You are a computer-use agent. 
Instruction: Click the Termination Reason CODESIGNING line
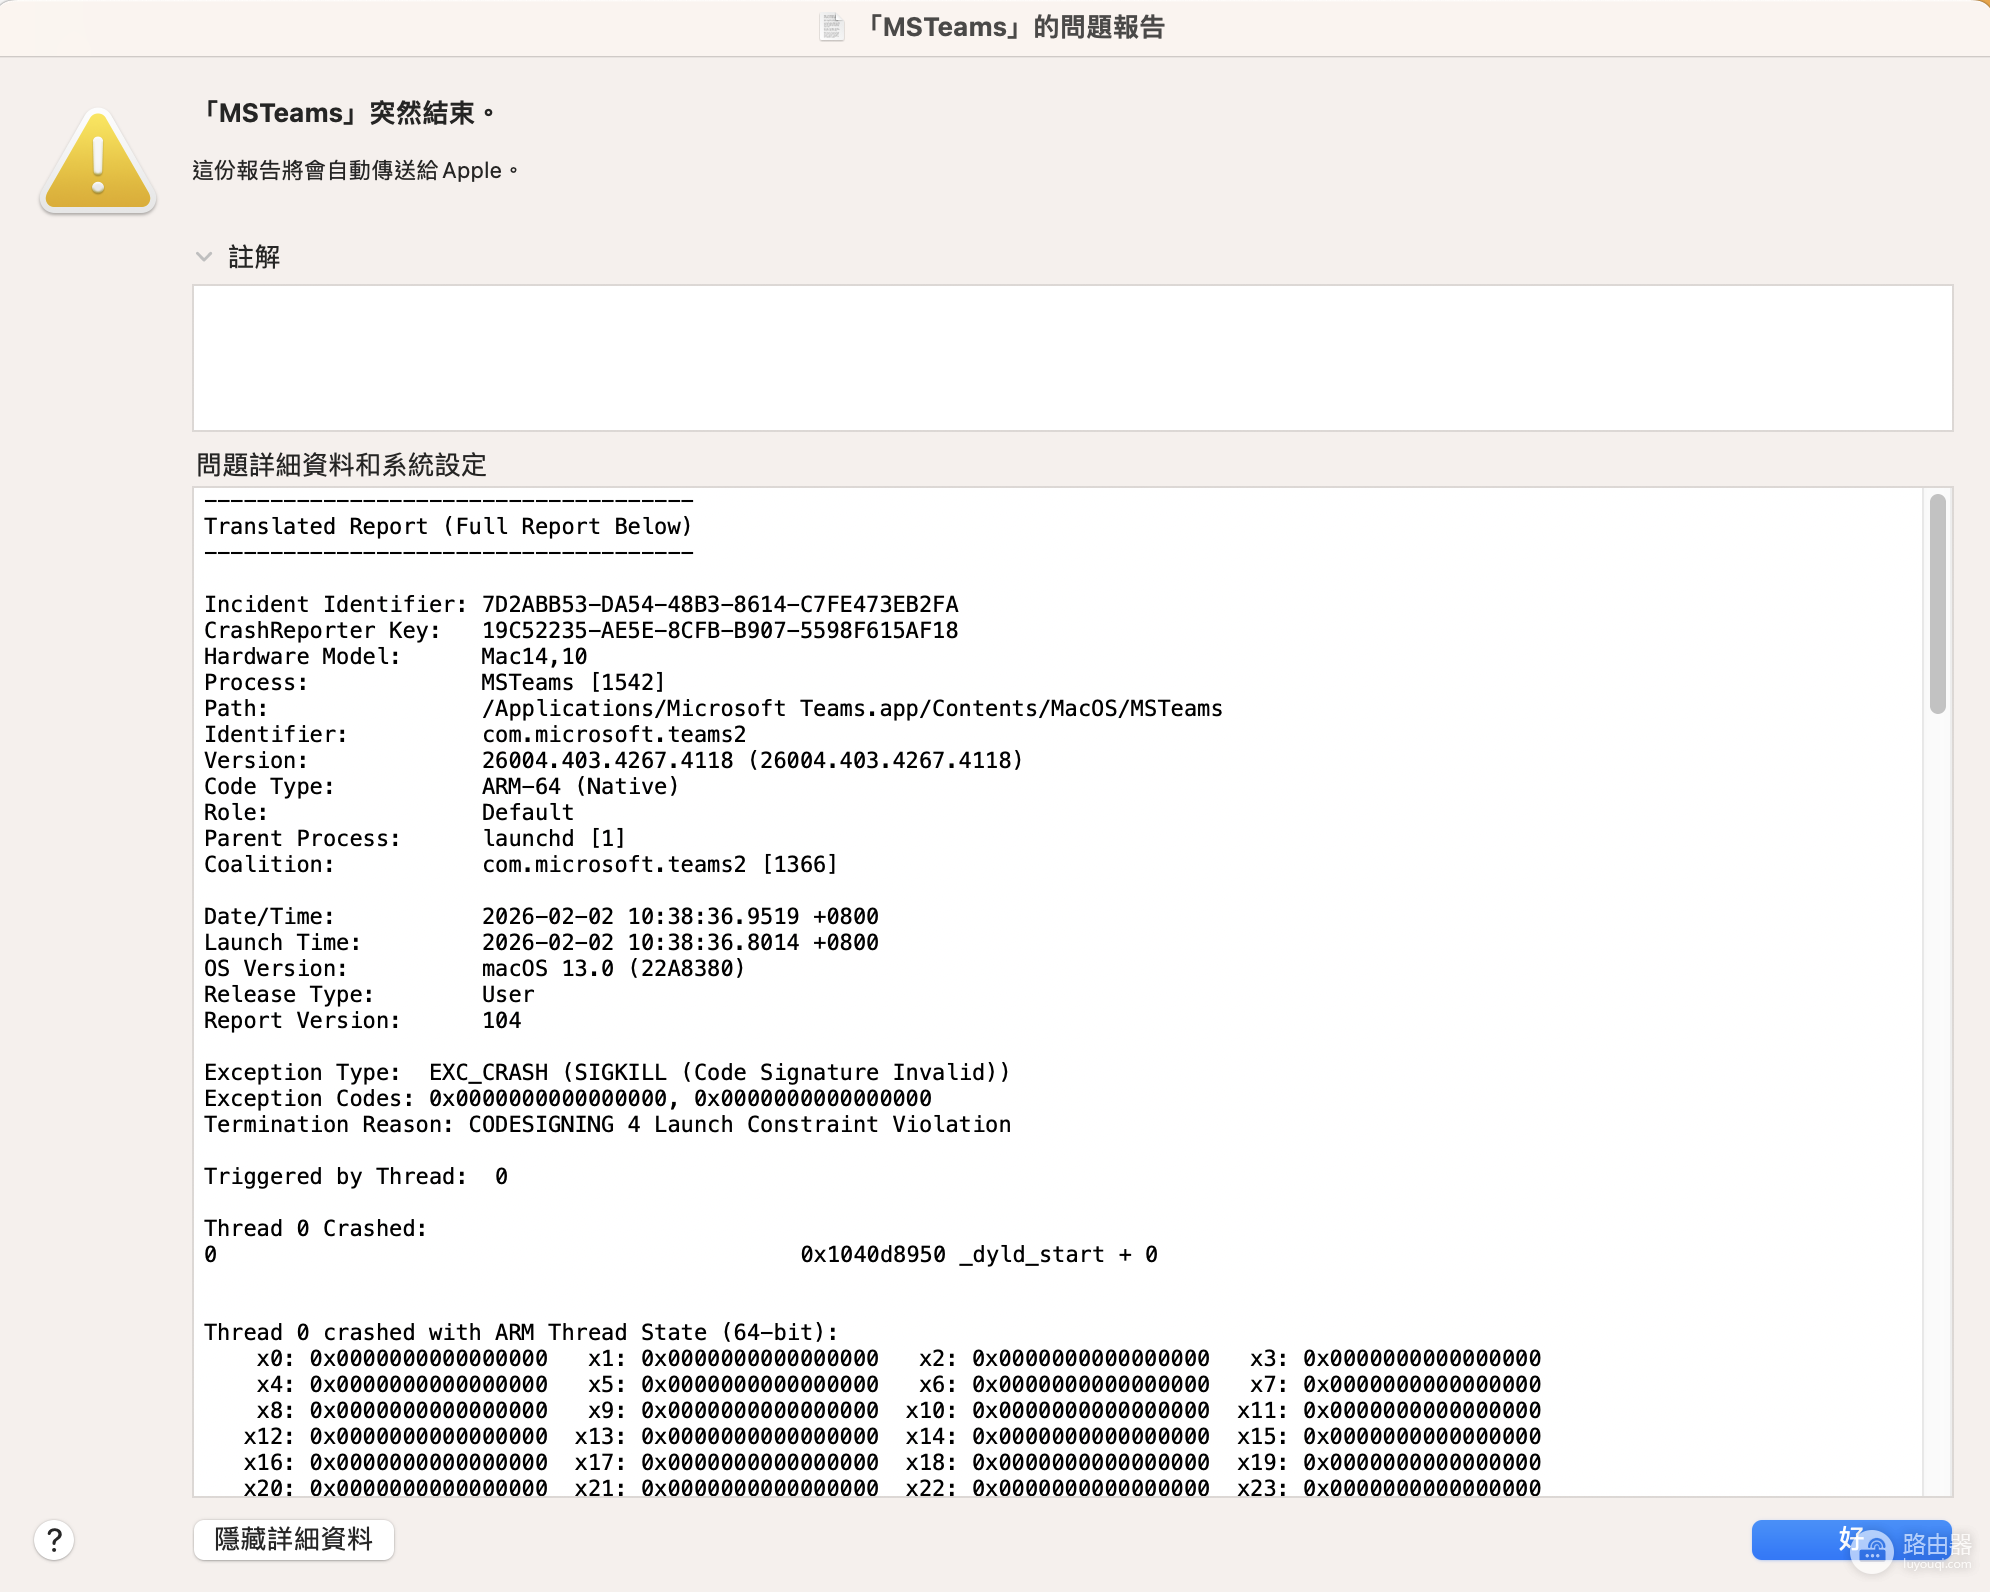pyautogui.click(x=608, y=1124)
